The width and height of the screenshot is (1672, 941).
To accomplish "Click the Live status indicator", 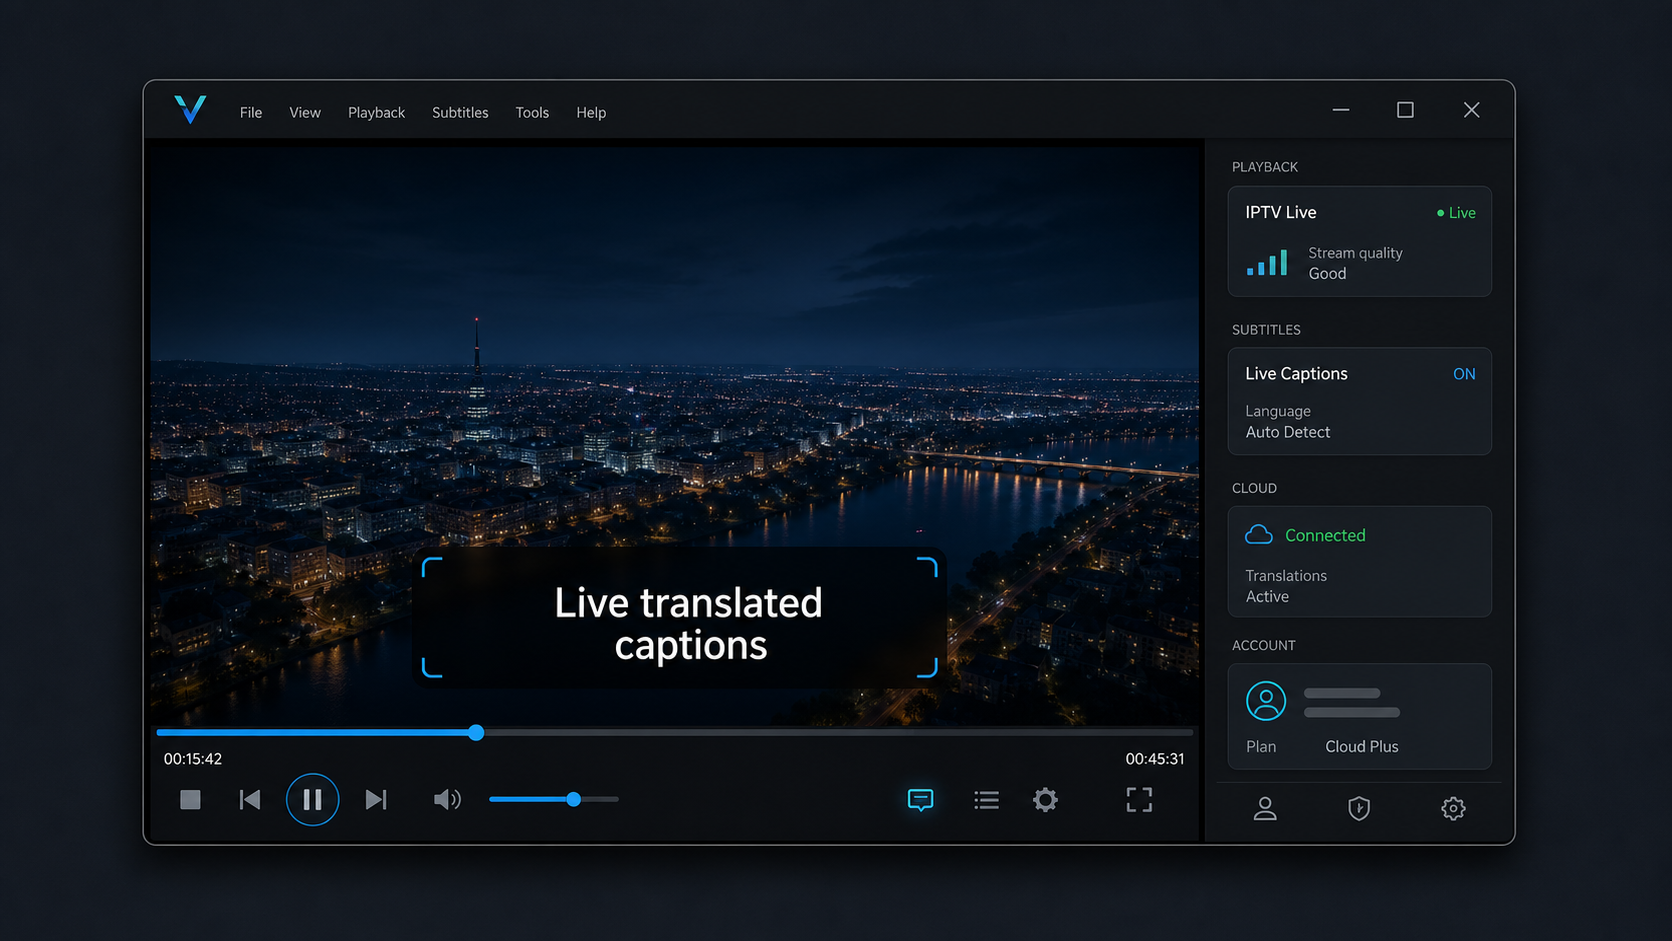I will tap(1456, 213).
